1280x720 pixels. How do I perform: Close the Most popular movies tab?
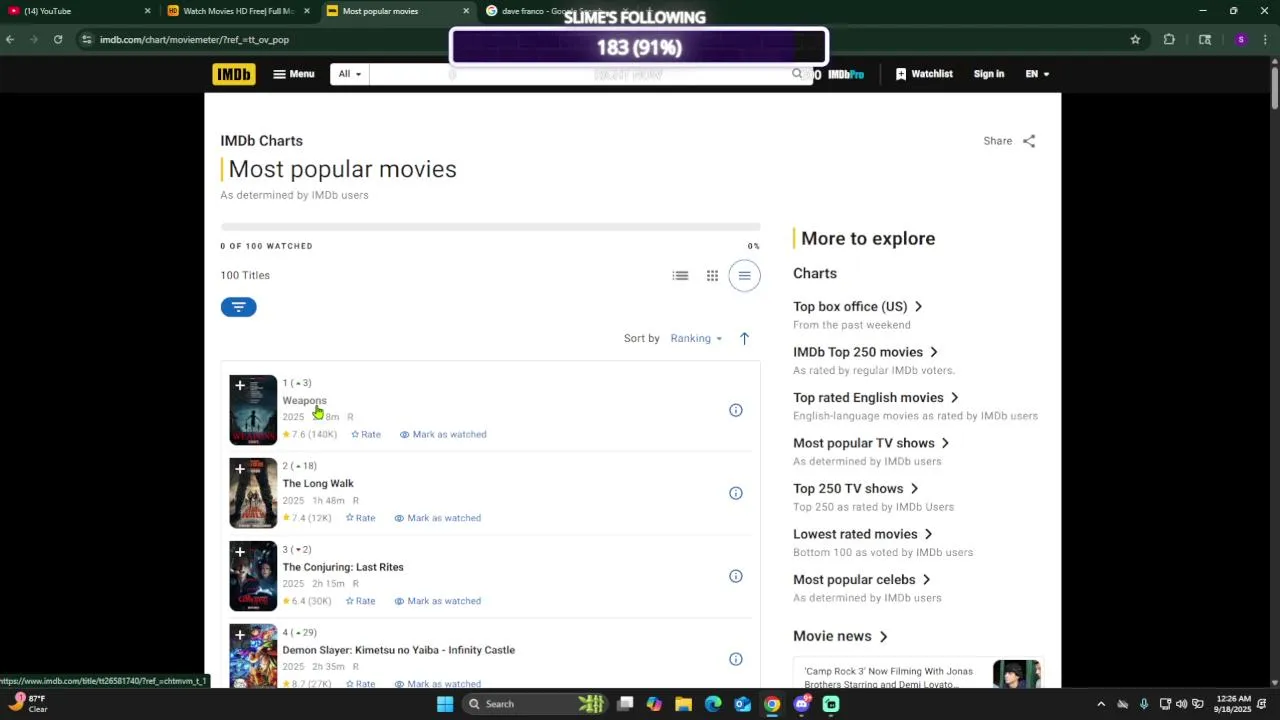[466, 11]
